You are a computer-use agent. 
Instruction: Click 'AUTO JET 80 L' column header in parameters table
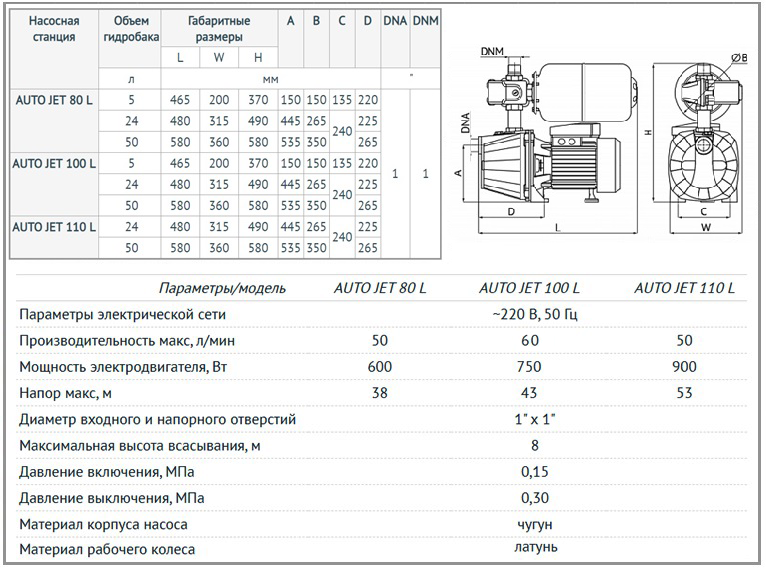[x=380, y=288]
